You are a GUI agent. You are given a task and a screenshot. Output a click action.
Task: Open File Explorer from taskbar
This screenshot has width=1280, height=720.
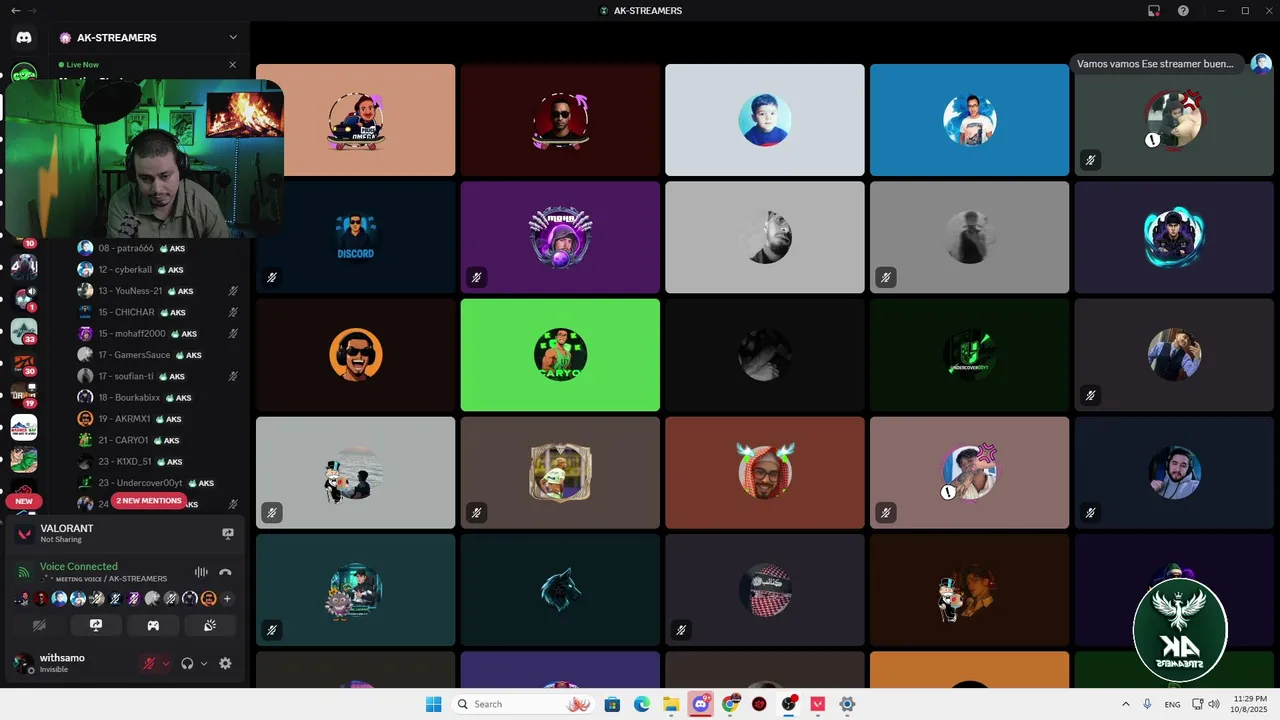tap(671, 704)
